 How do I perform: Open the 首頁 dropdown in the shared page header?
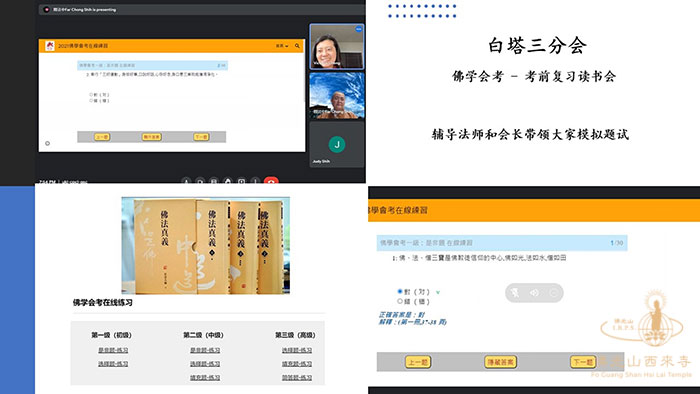[x=282, y=46]
